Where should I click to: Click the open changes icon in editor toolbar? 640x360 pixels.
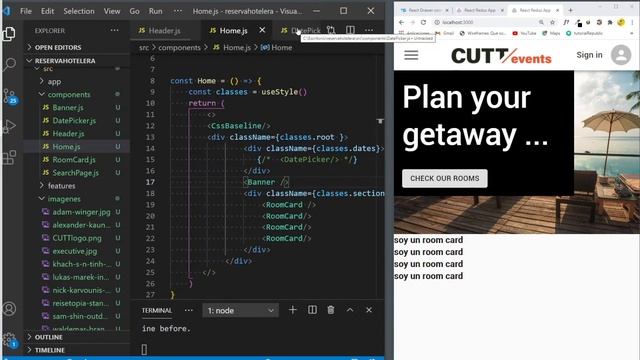331,30
